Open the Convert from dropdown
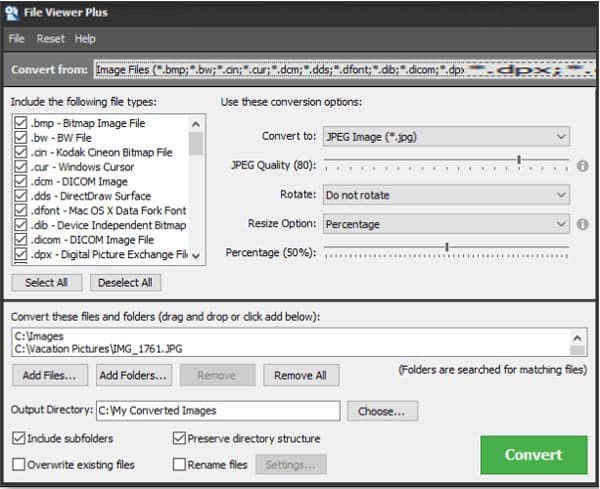Screen dimensions: 600x489 point(344,70)
